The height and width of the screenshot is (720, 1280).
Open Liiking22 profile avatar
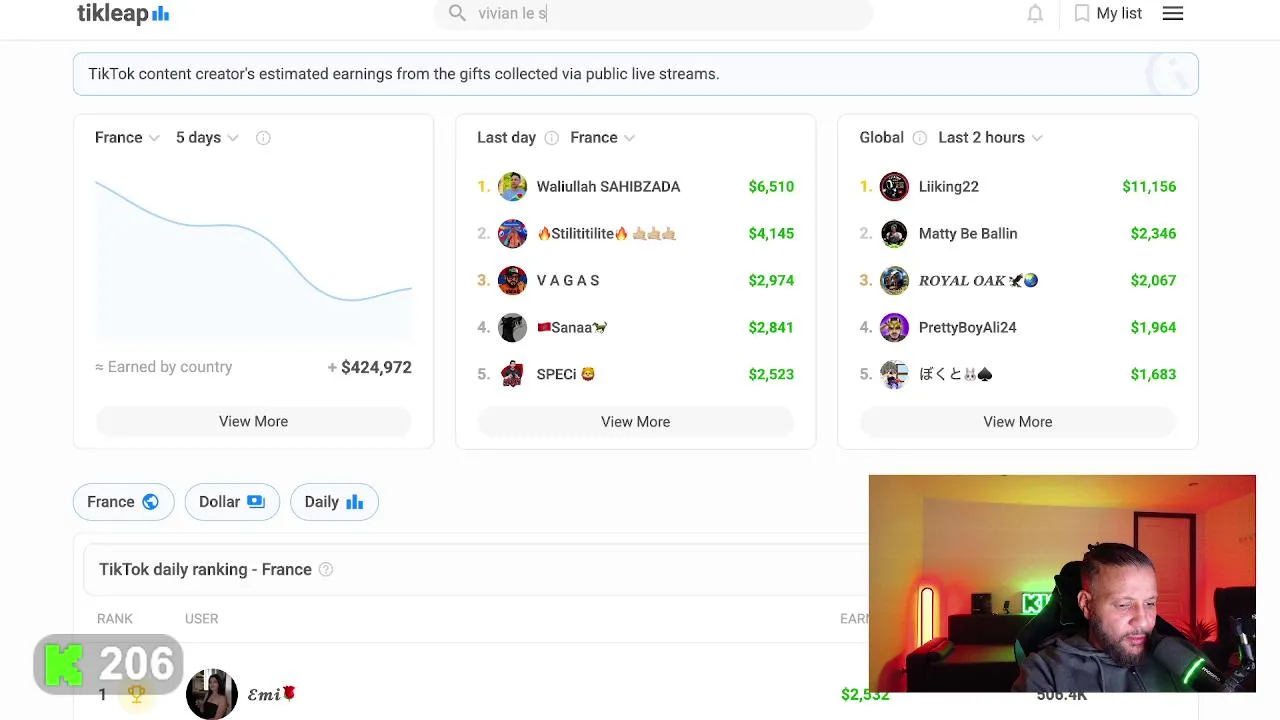click(894, 187)
